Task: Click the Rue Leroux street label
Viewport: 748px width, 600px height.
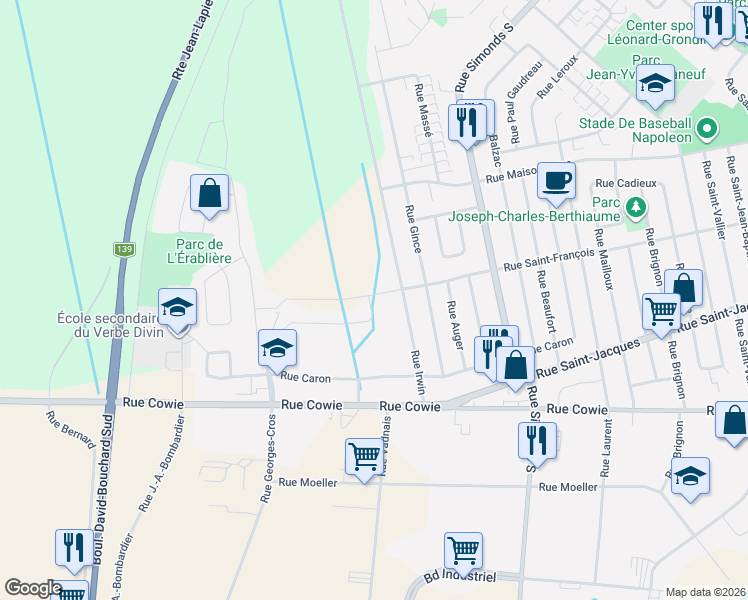Action: (557, 76)
